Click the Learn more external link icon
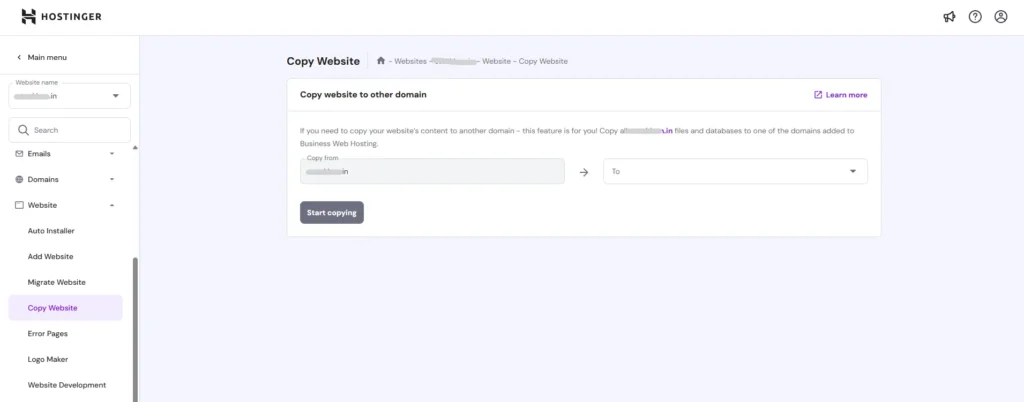 pyautogui.click(x=818, y=95)
